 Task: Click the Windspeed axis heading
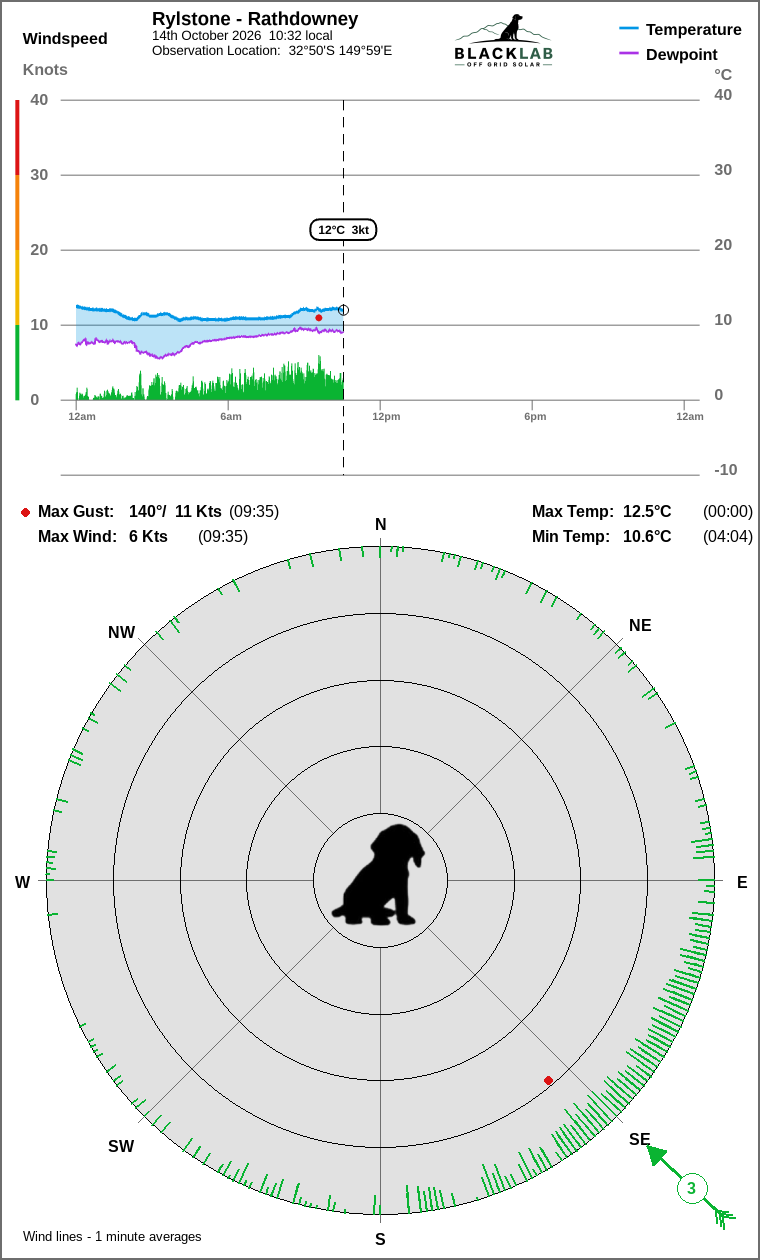65,39
